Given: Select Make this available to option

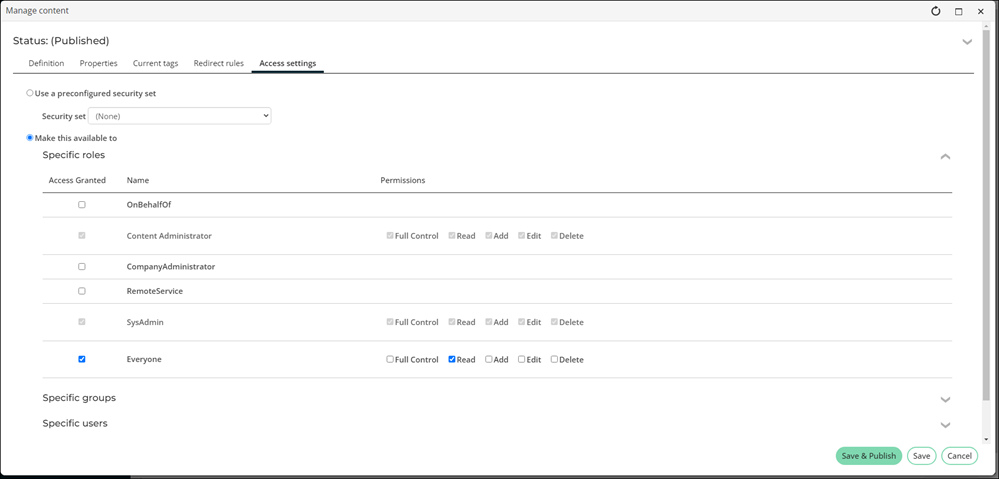Looking at the screenshot, I should click(29, 138).
